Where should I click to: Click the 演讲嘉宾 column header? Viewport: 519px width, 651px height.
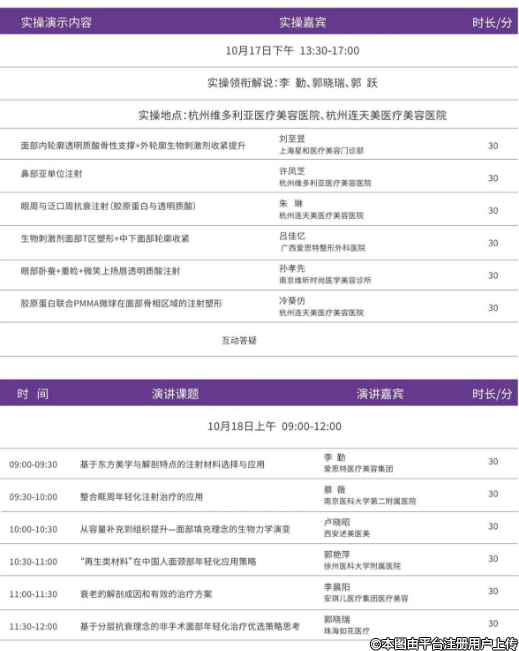tap(380, 394)
